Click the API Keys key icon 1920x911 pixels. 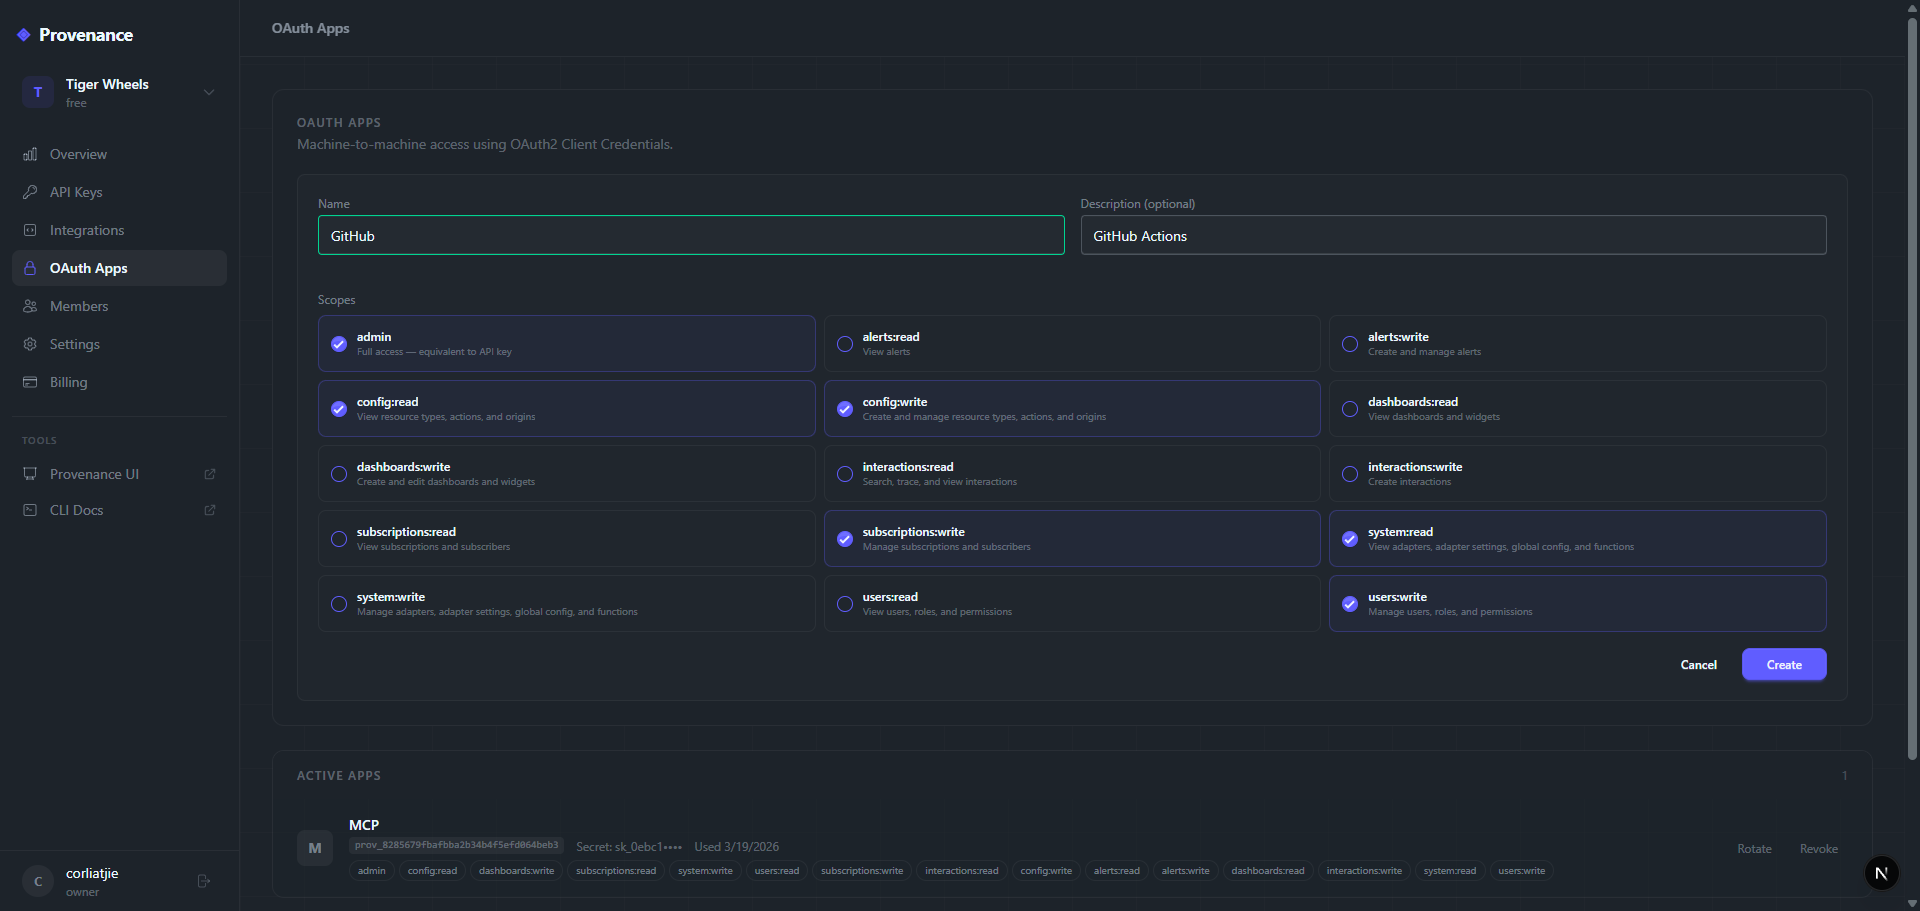pyautogui.click(x=30, y=192)
